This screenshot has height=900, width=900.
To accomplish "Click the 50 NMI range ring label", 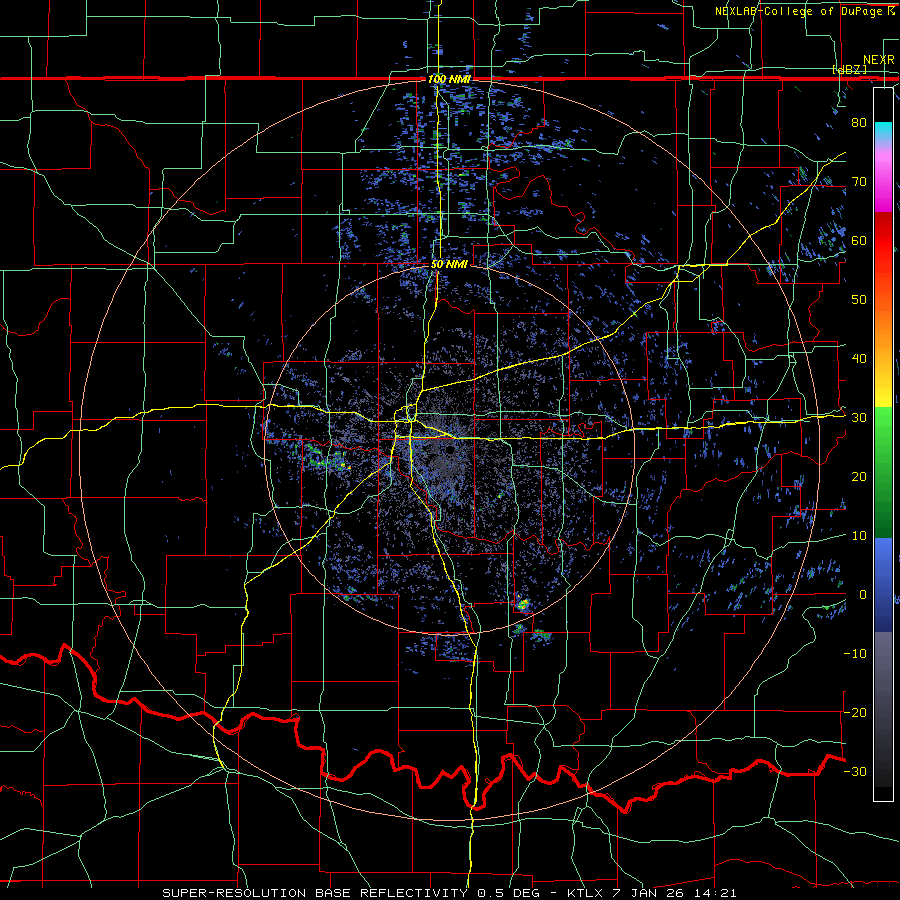I will click(449, 265).
